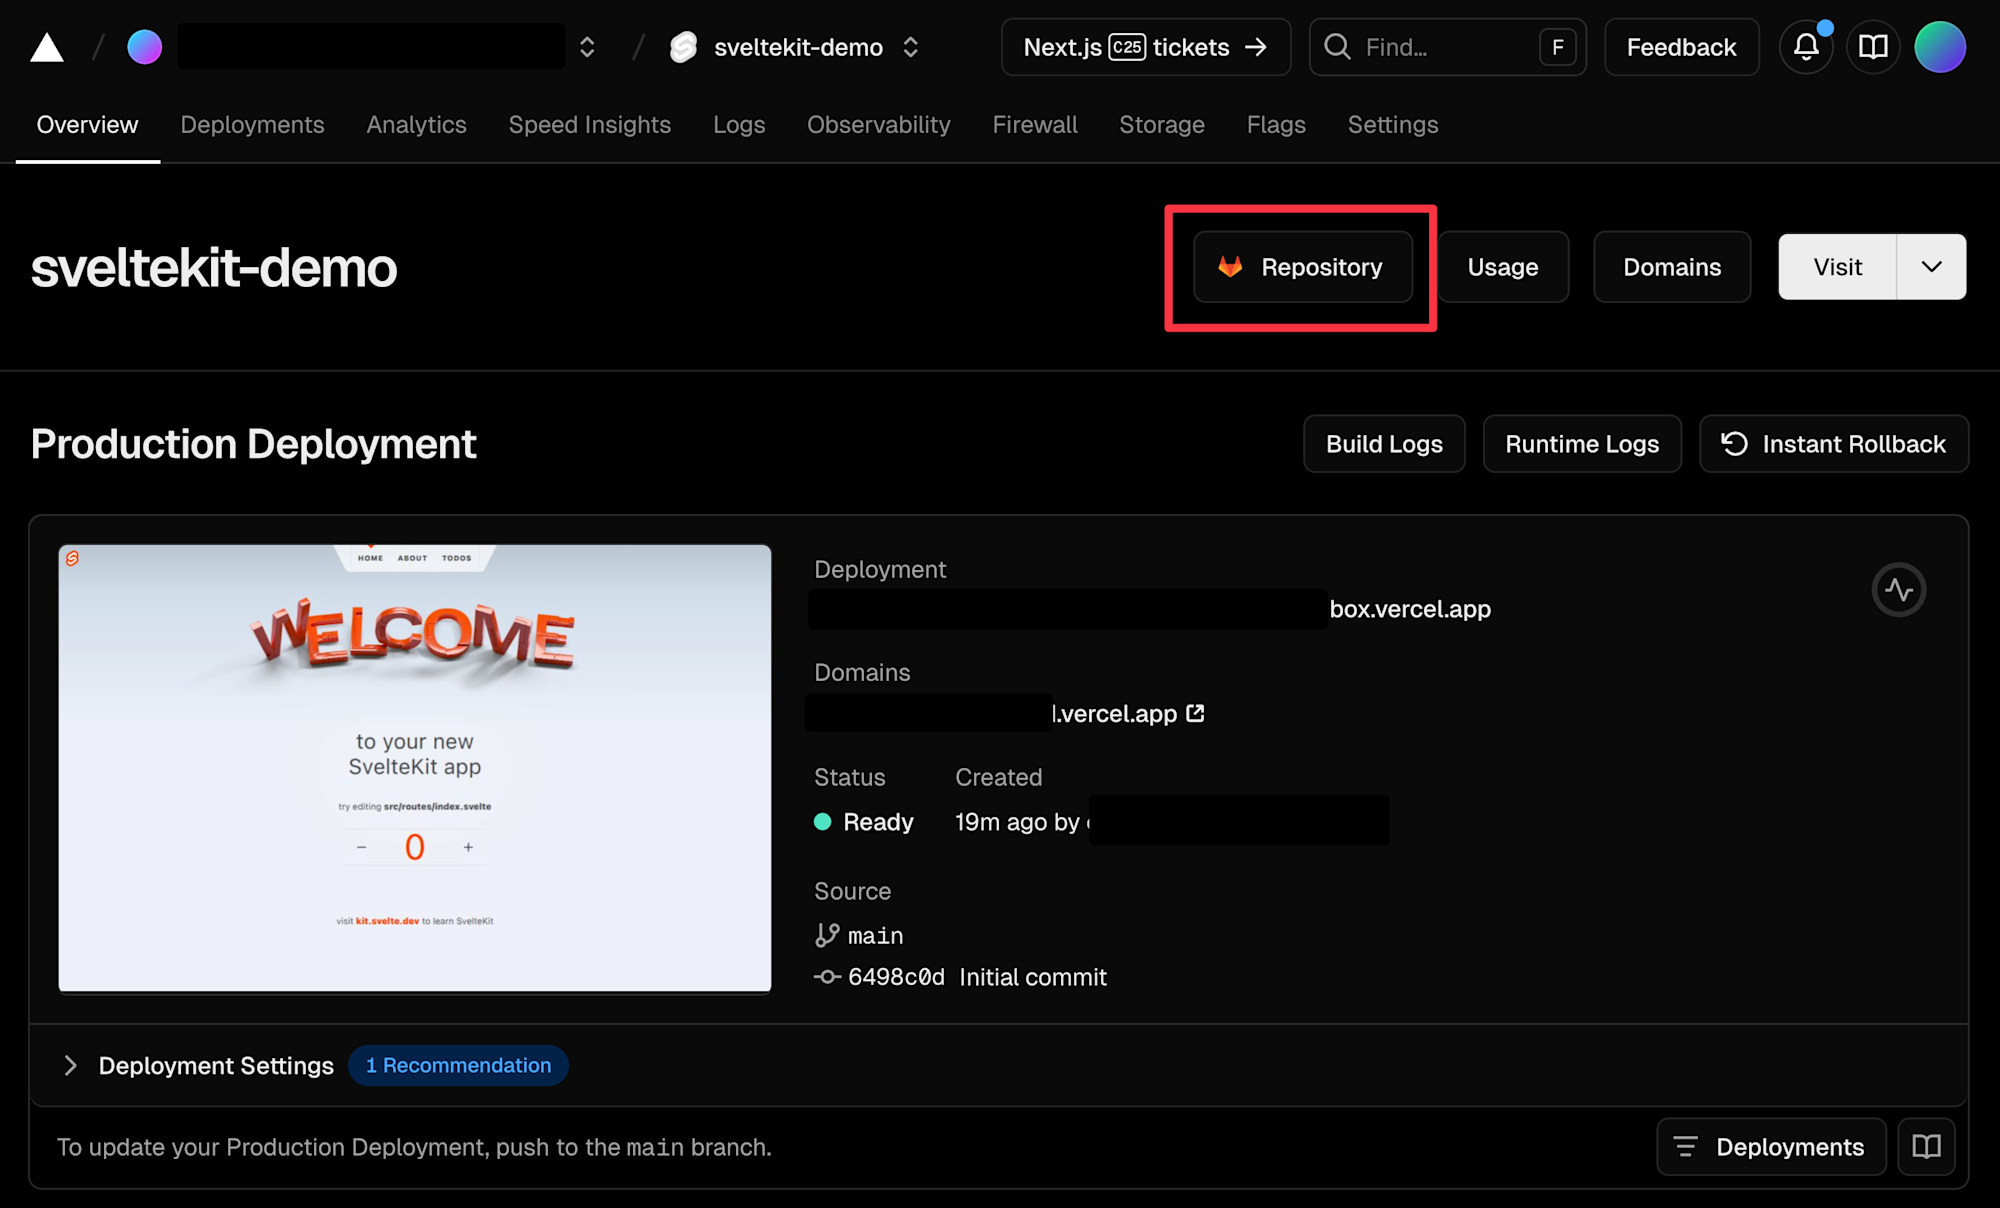The image size is (2000, 1208).
Task: Click the Find search field
Action: click(1430, 47)
